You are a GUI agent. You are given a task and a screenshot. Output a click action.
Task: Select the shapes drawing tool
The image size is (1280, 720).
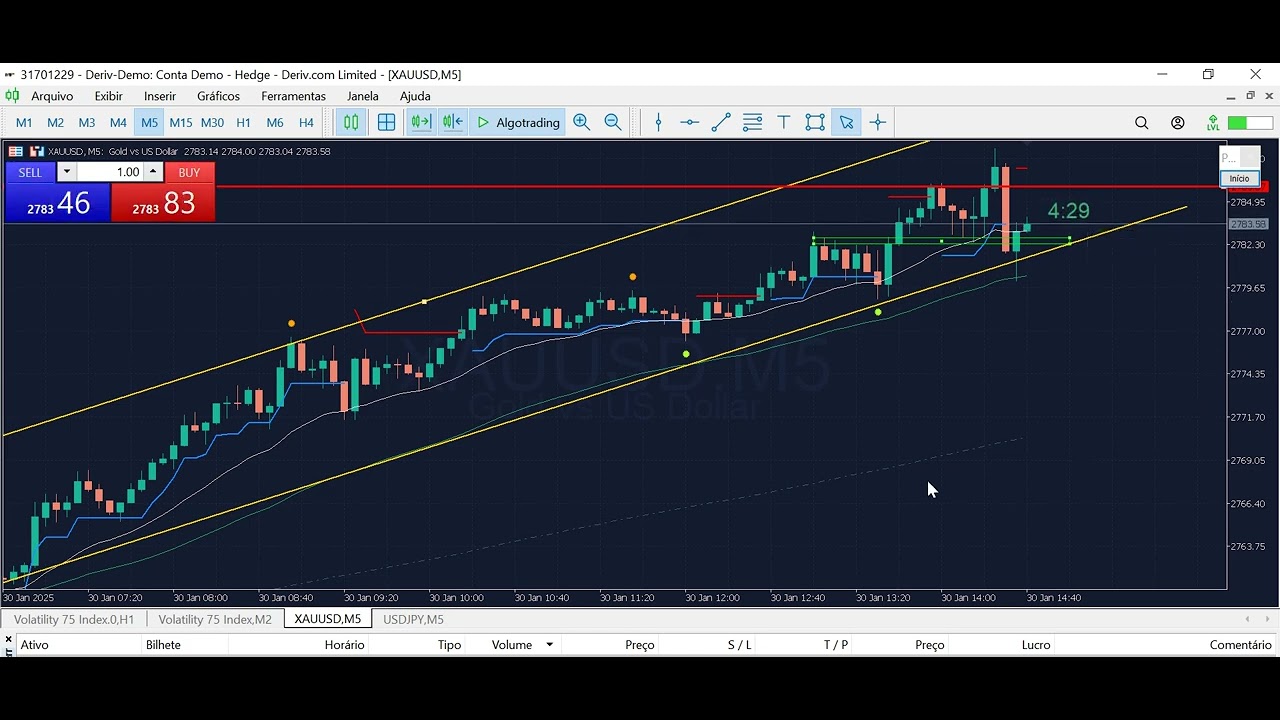point(815,122)
